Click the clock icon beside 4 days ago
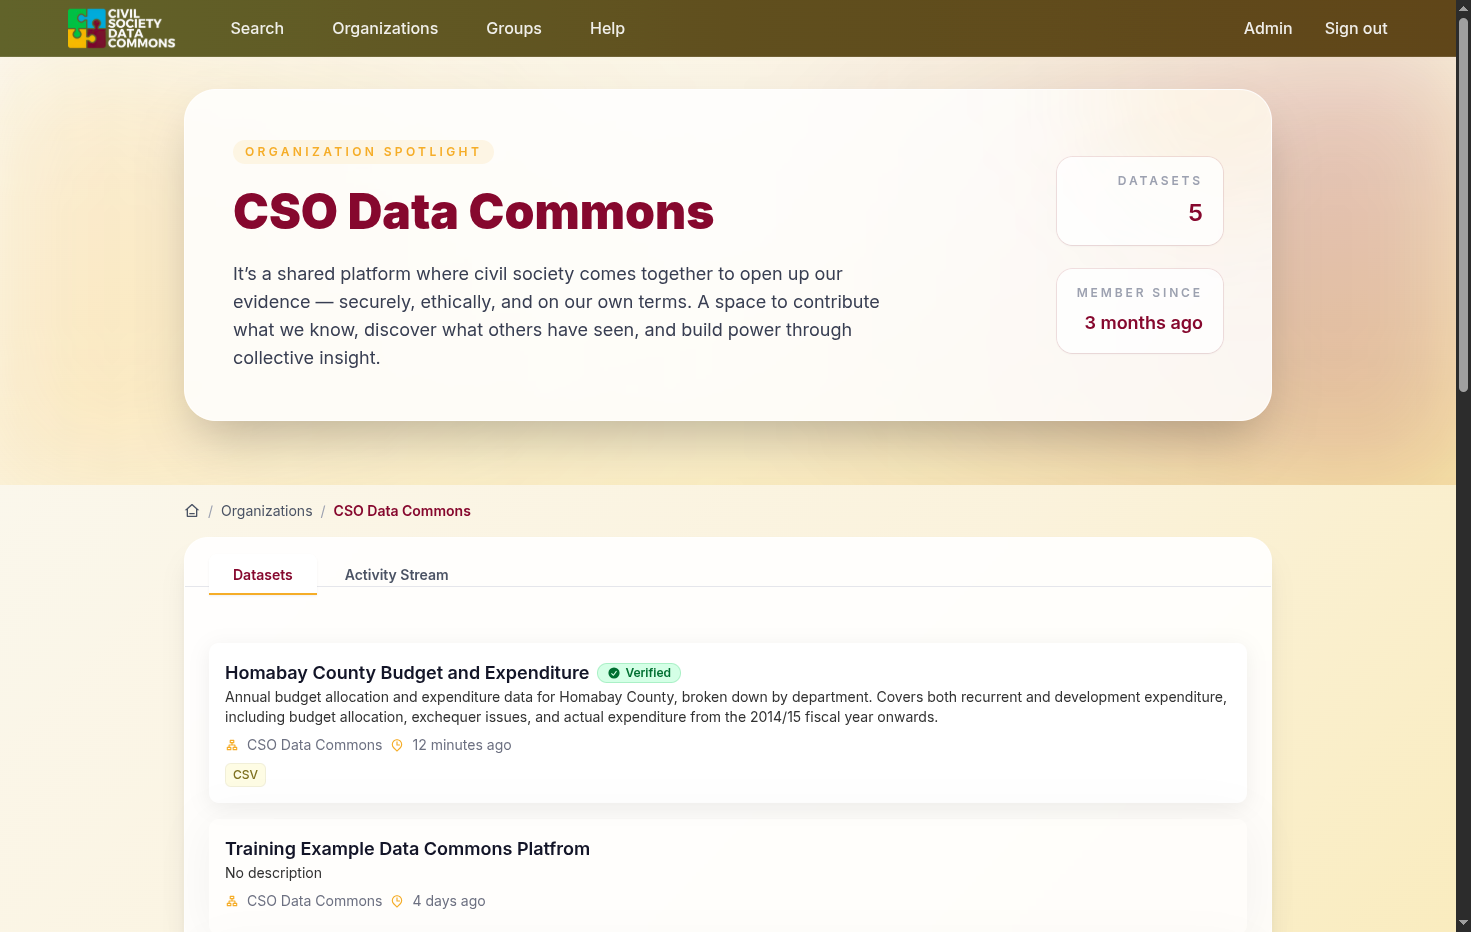1471x932 pixels. (397, 901)
